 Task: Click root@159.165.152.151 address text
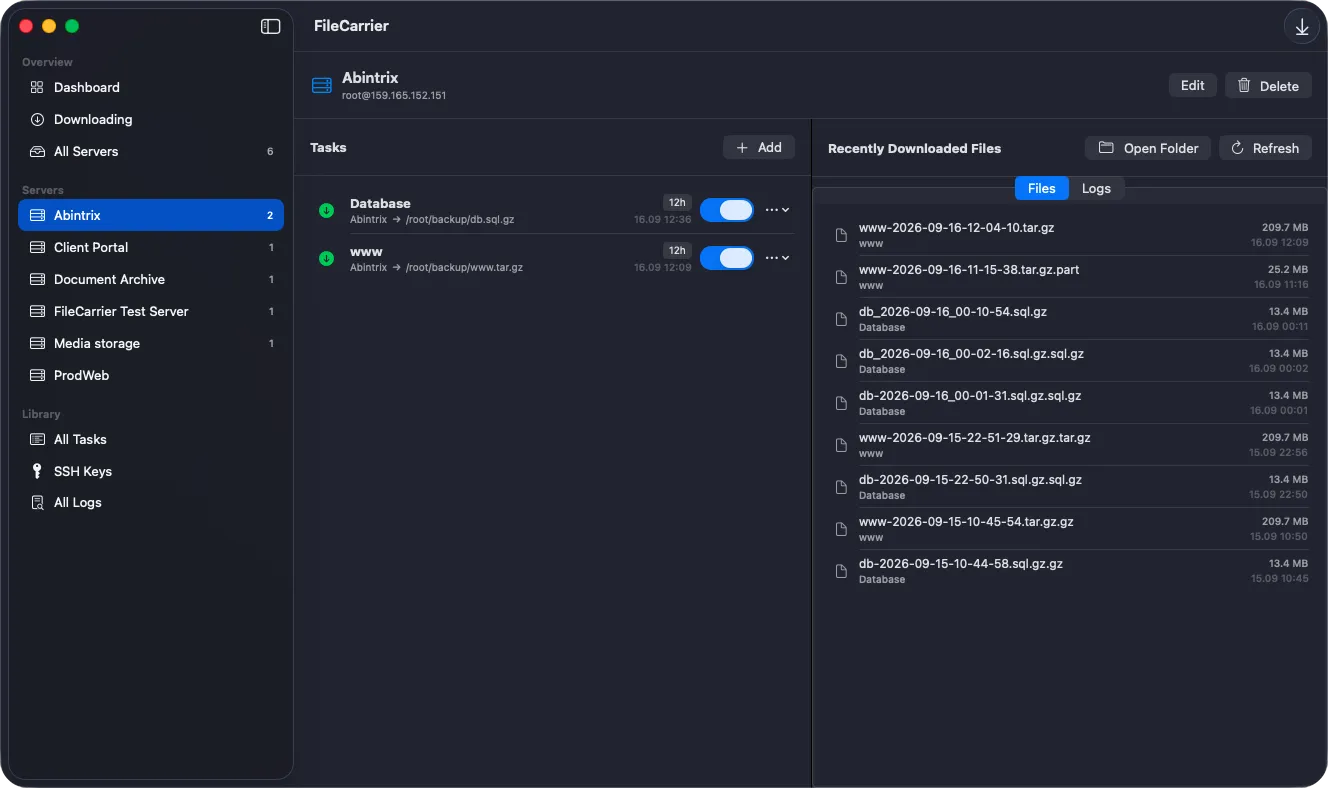(394, 96)
